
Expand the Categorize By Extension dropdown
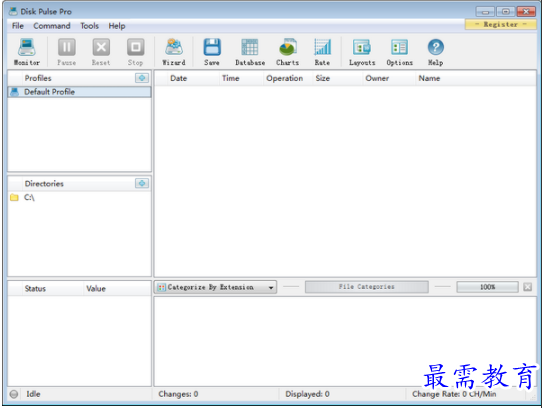(215, 287)
